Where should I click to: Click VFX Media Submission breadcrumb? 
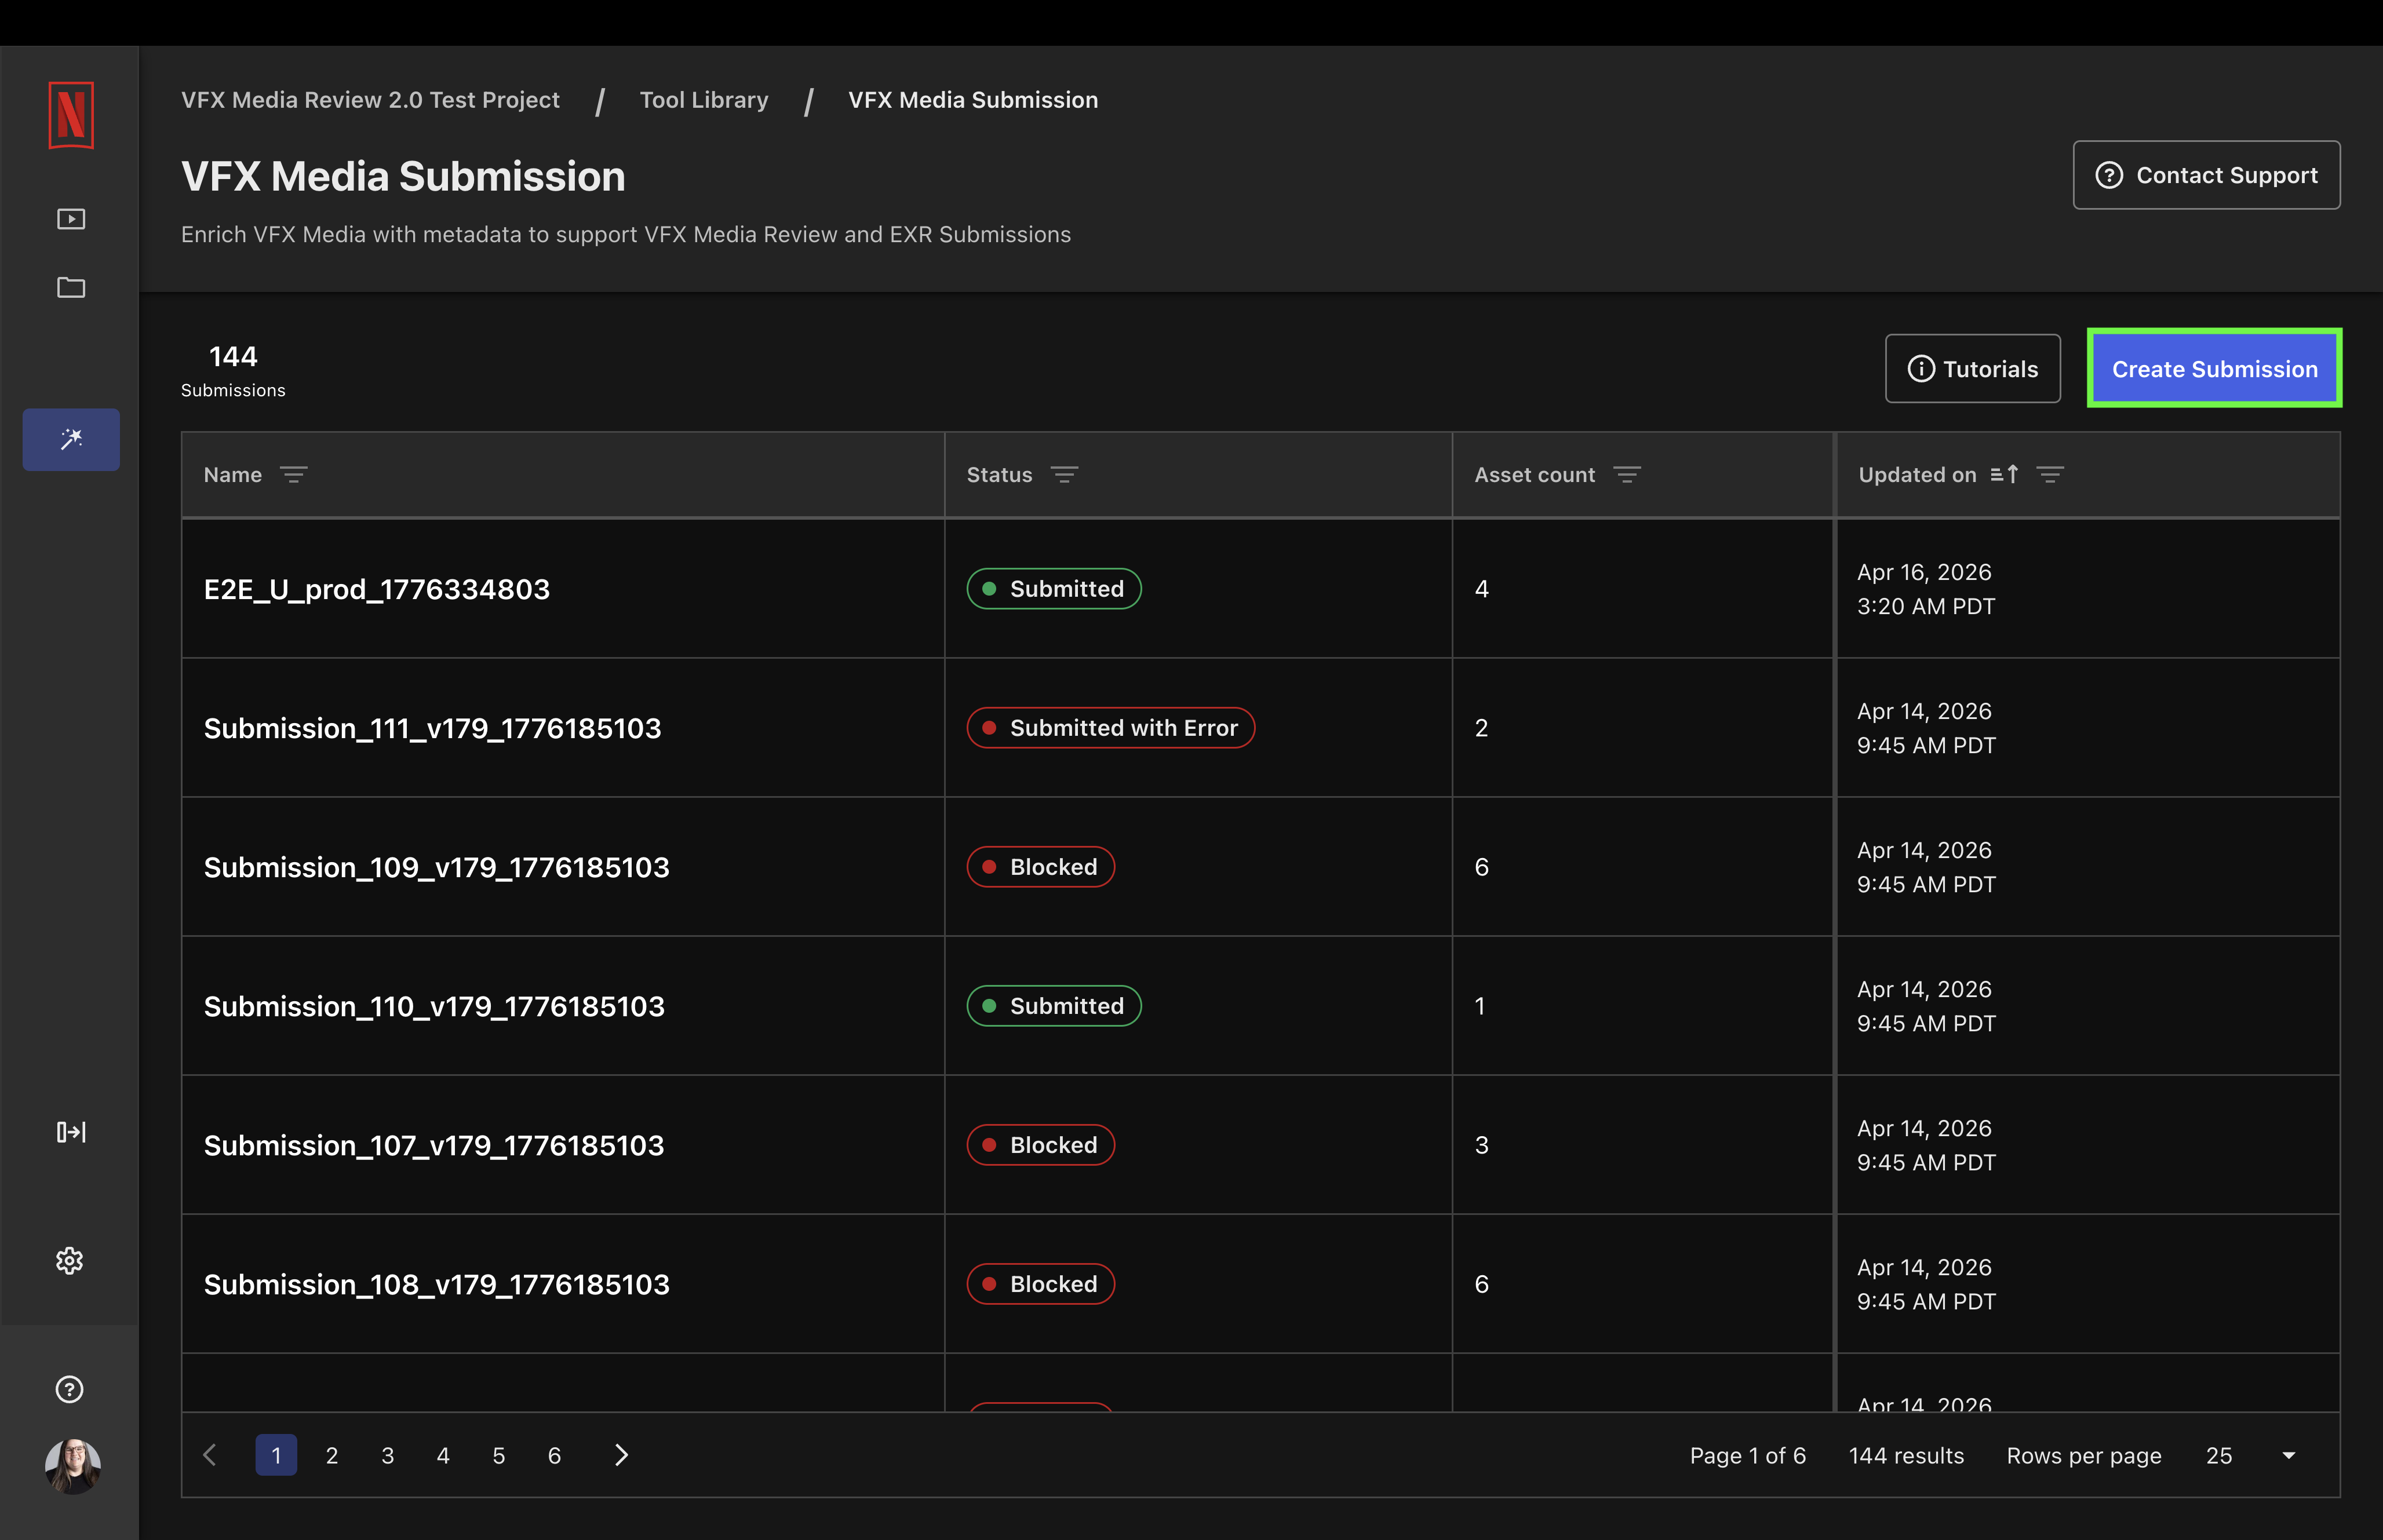[x=973, y=100]
